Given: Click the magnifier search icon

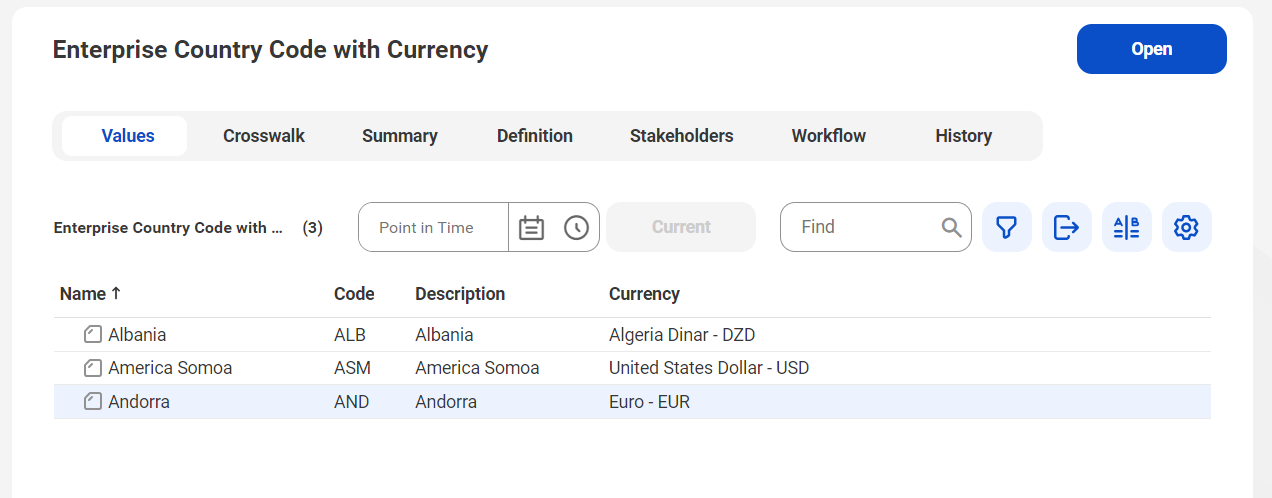Looking at the screenshot, I should tap(952, 228).
